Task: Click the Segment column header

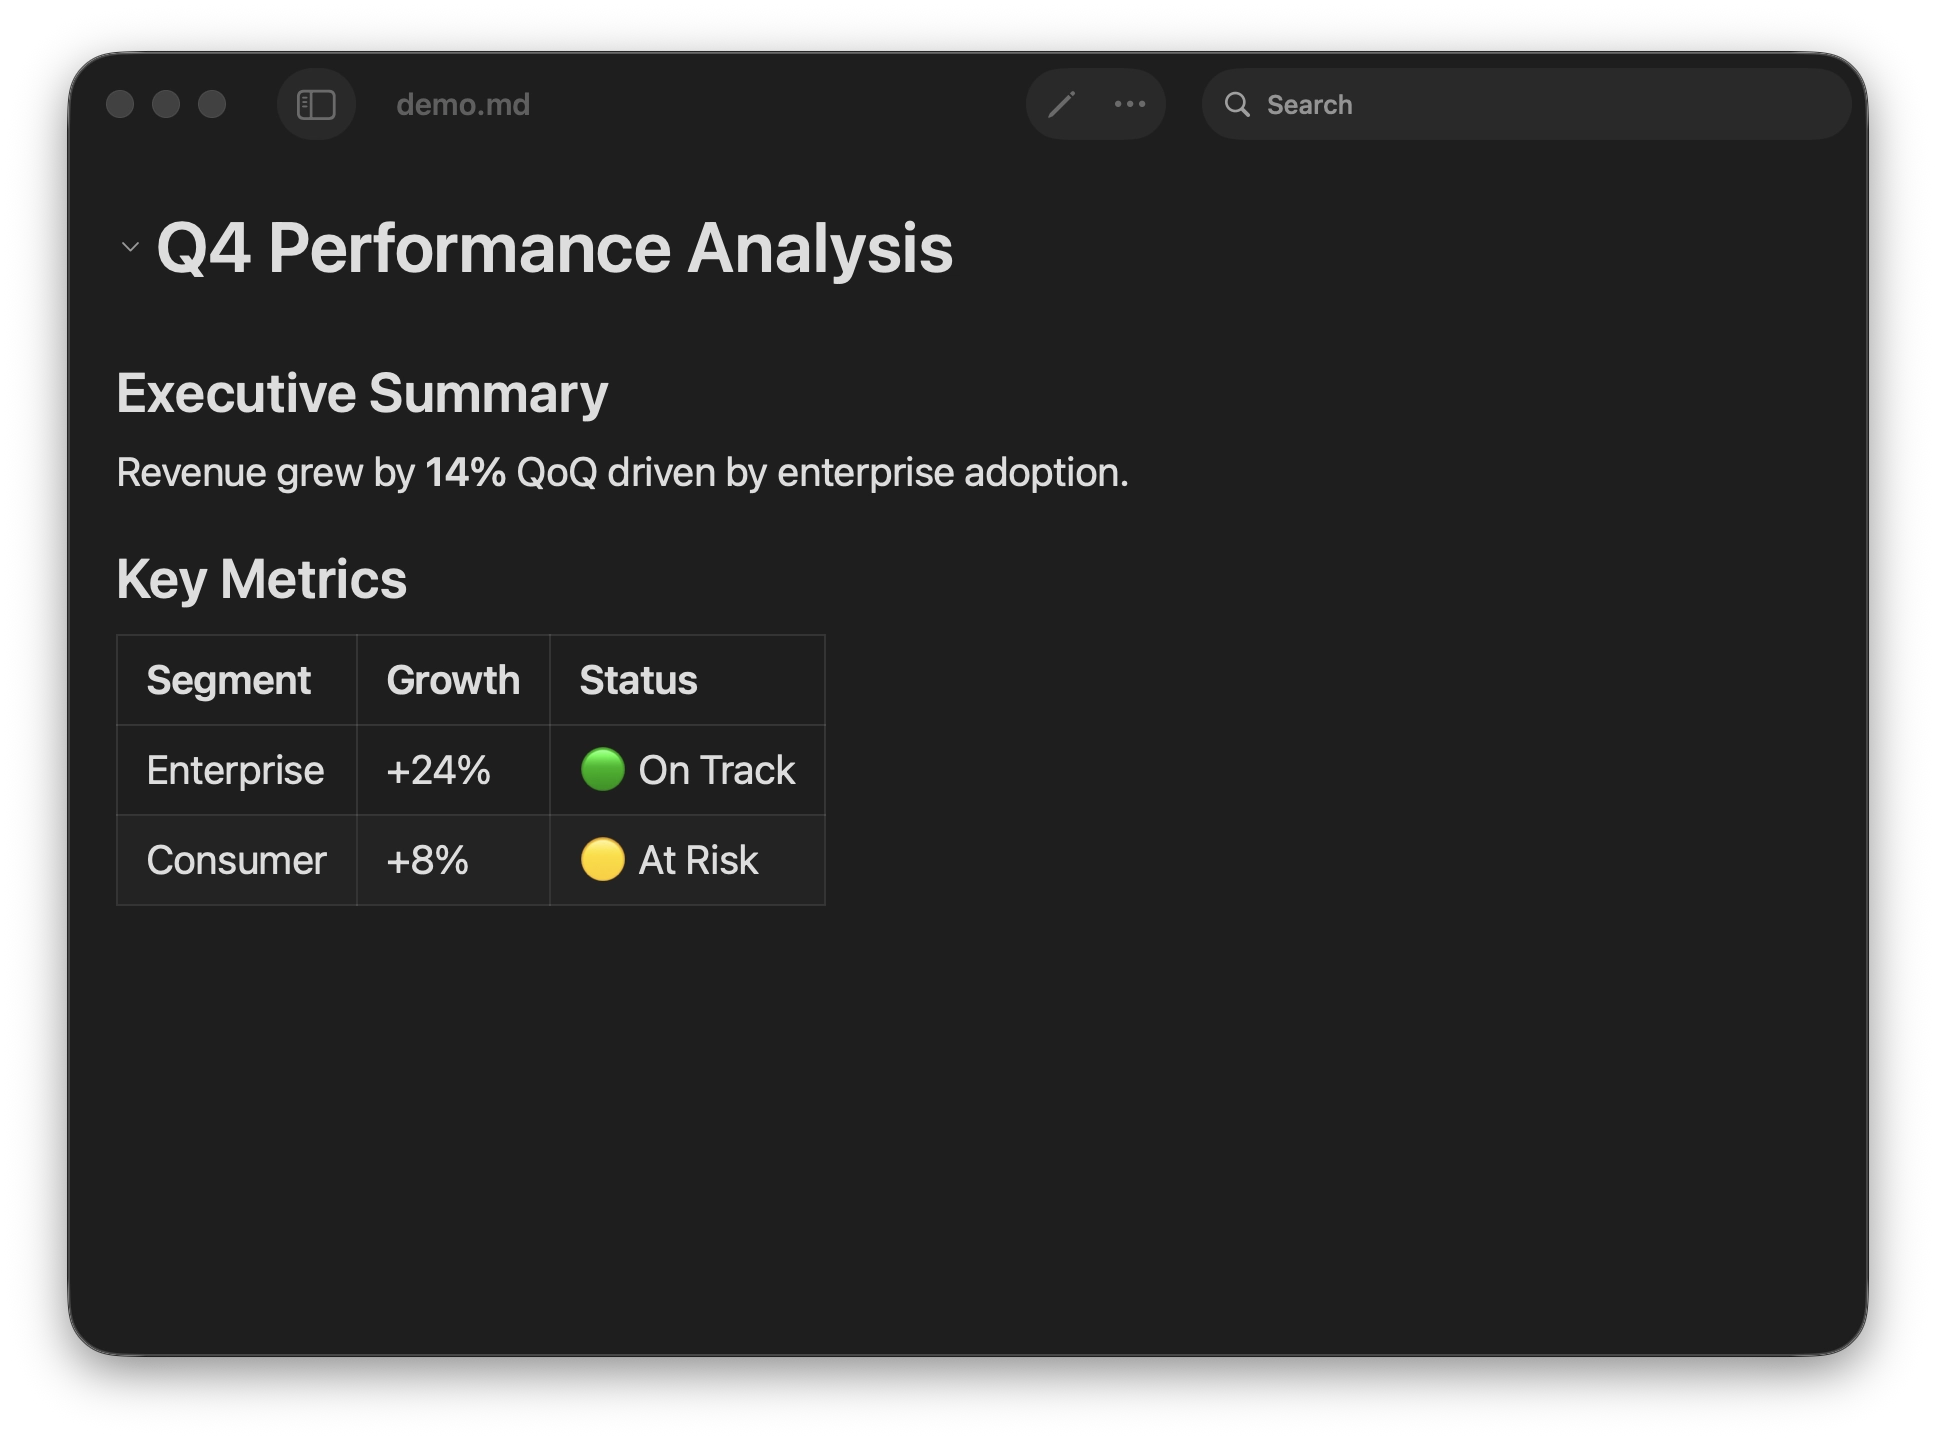Action: [229, 680]
